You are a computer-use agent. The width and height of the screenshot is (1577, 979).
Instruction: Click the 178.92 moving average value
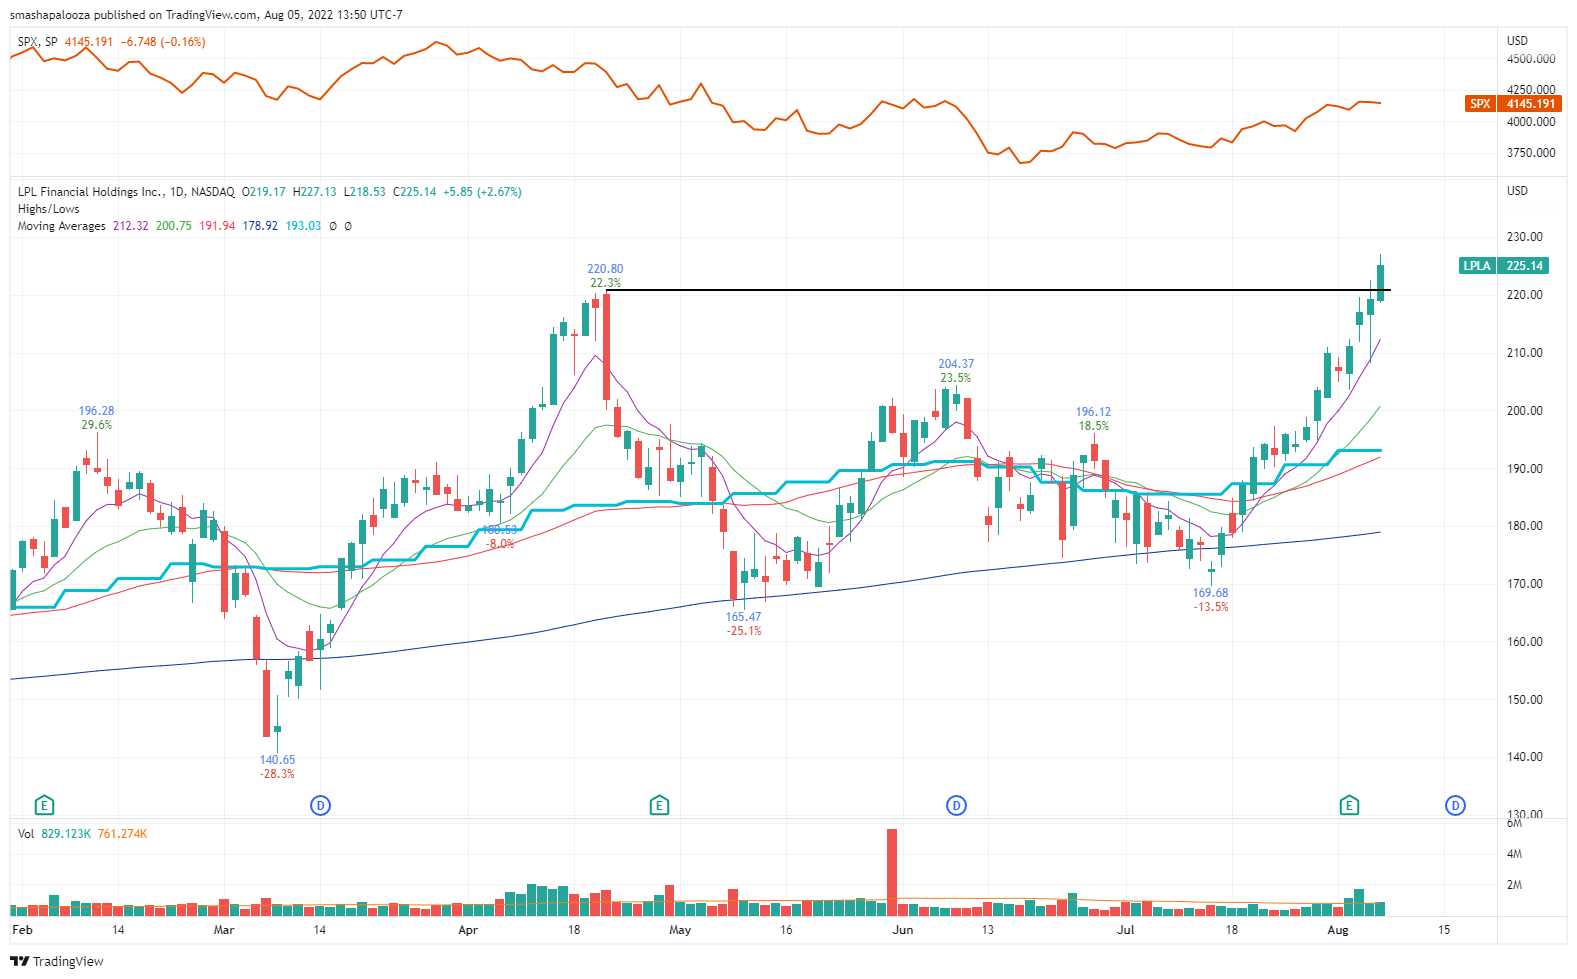(260, 226)
